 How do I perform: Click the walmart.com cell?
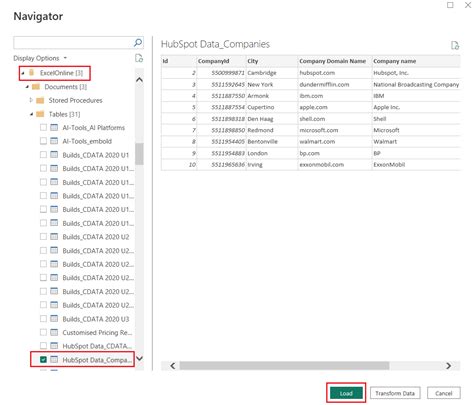point(335,141)
